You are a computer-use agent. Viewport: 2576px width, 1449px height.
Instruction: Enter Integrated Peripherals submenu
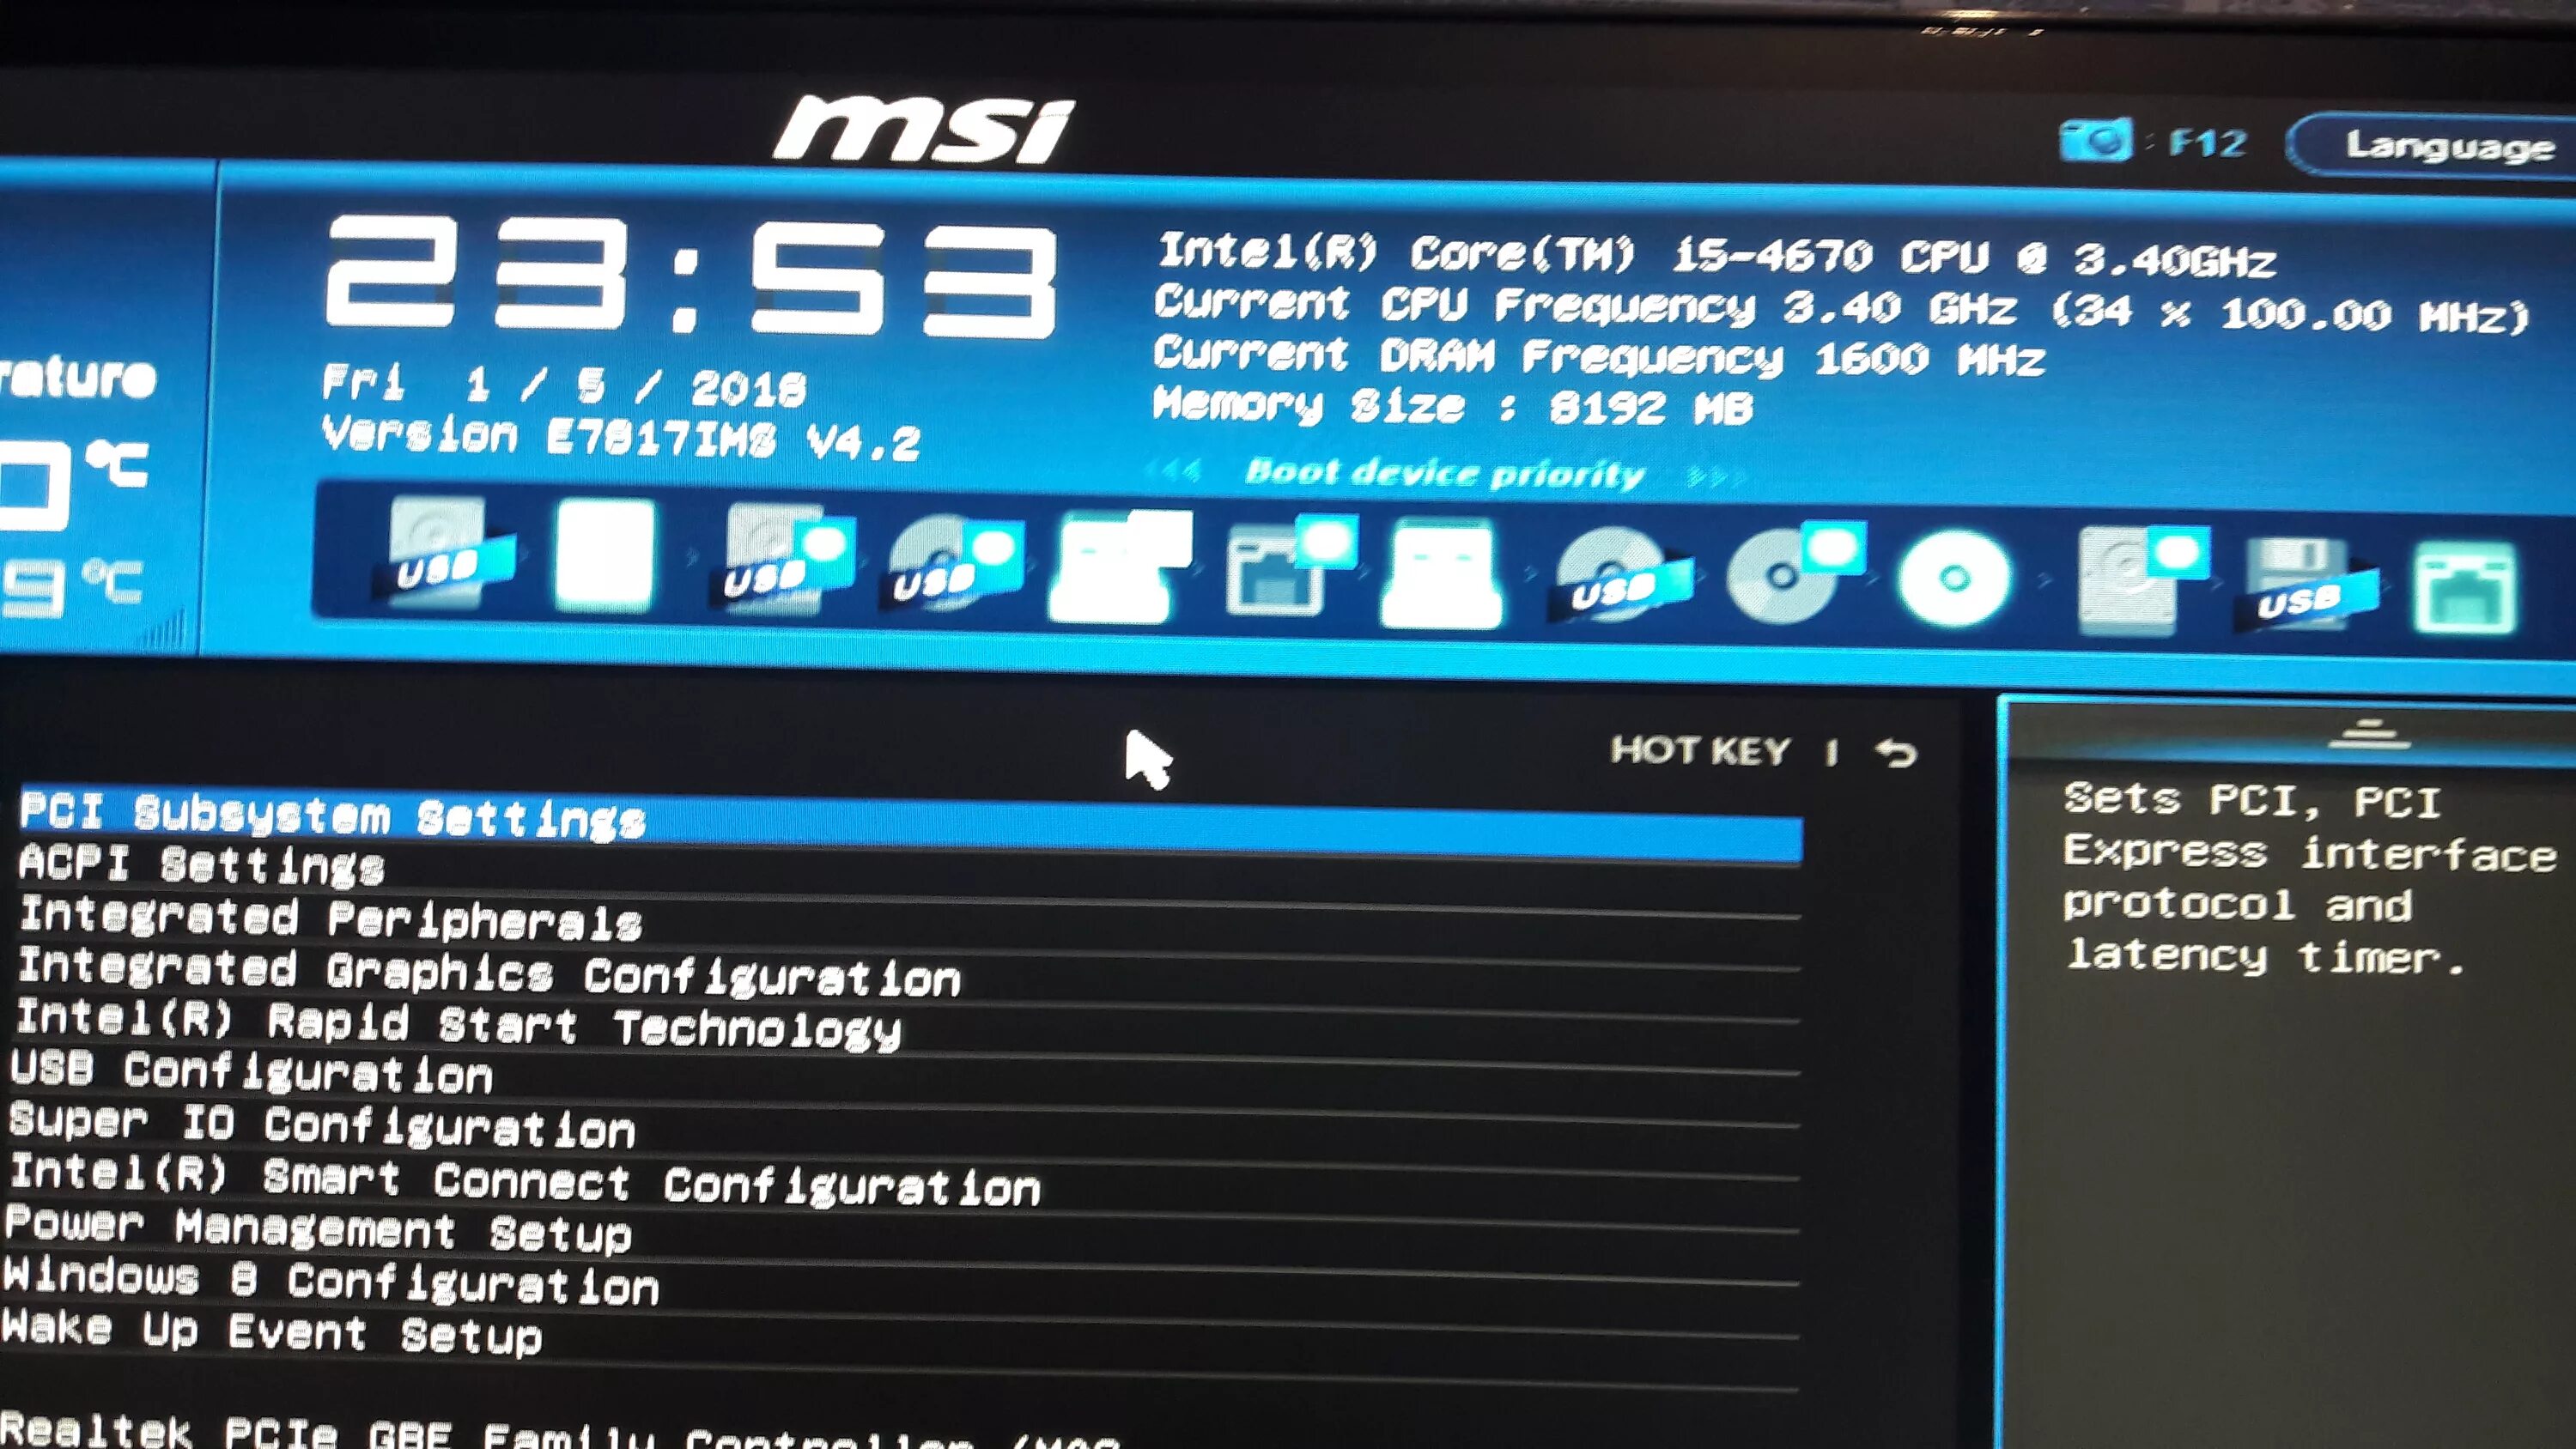pyautogui.click(x=330, y=918)
